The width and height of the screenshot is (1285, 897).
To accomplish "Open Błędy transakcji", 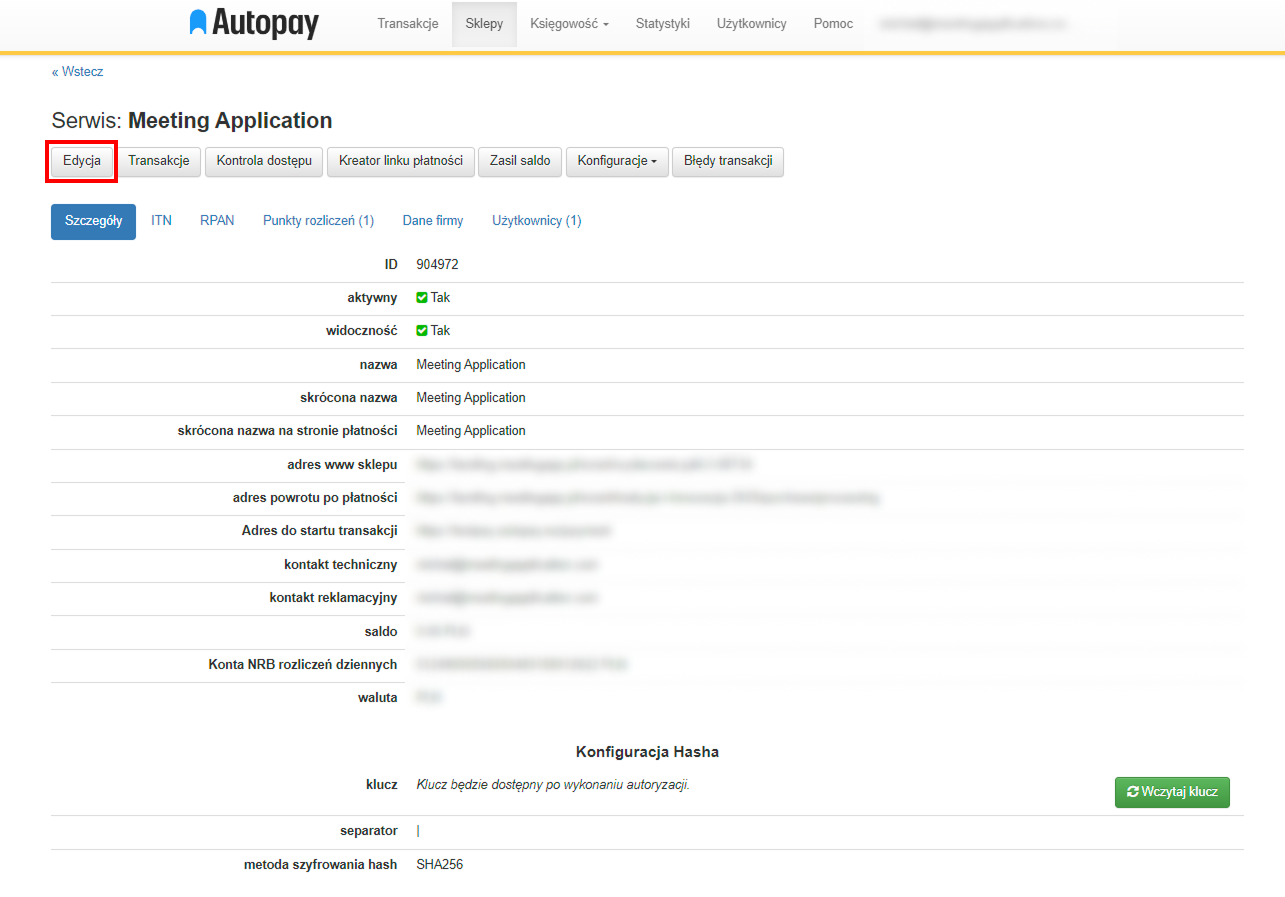I will tap(728, 161).
